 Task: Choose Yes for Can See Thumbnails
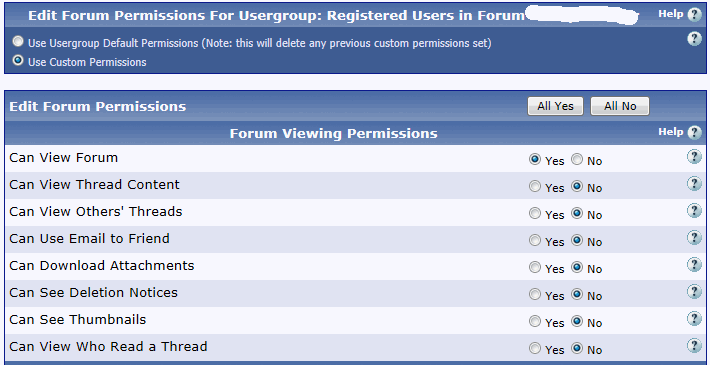(535, 321)
